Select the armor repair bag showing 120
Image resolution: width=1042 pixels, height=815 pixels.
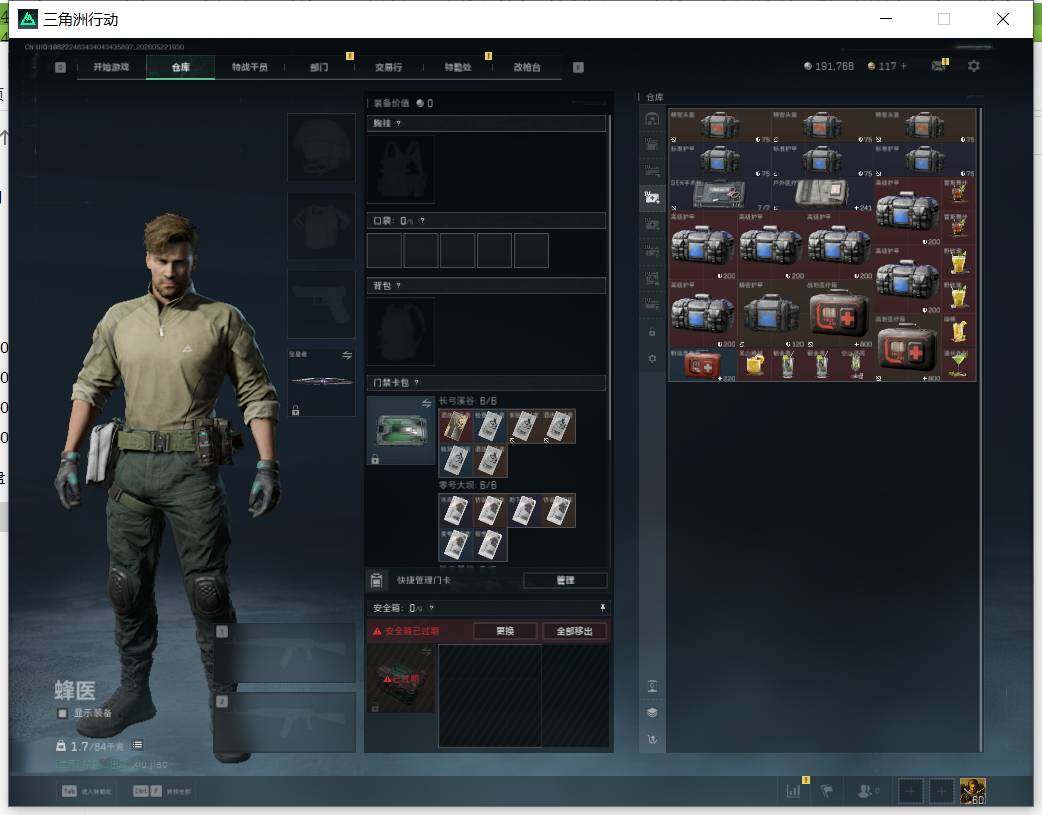pyautogui.click(x=771, y=314)
